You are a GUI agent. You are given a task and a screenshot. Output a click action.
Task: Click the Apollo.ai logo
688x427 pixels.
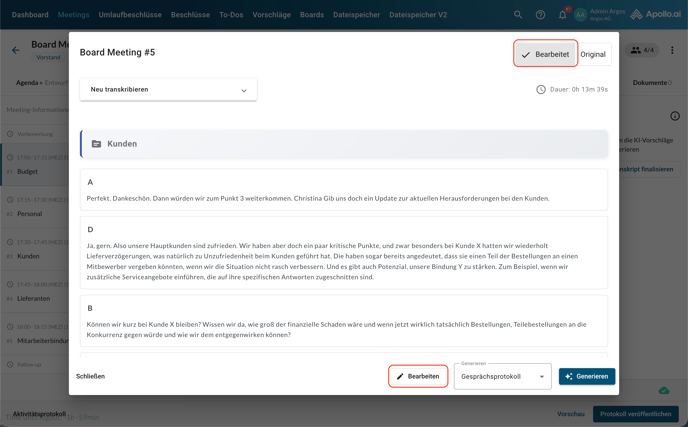[656, 15]
